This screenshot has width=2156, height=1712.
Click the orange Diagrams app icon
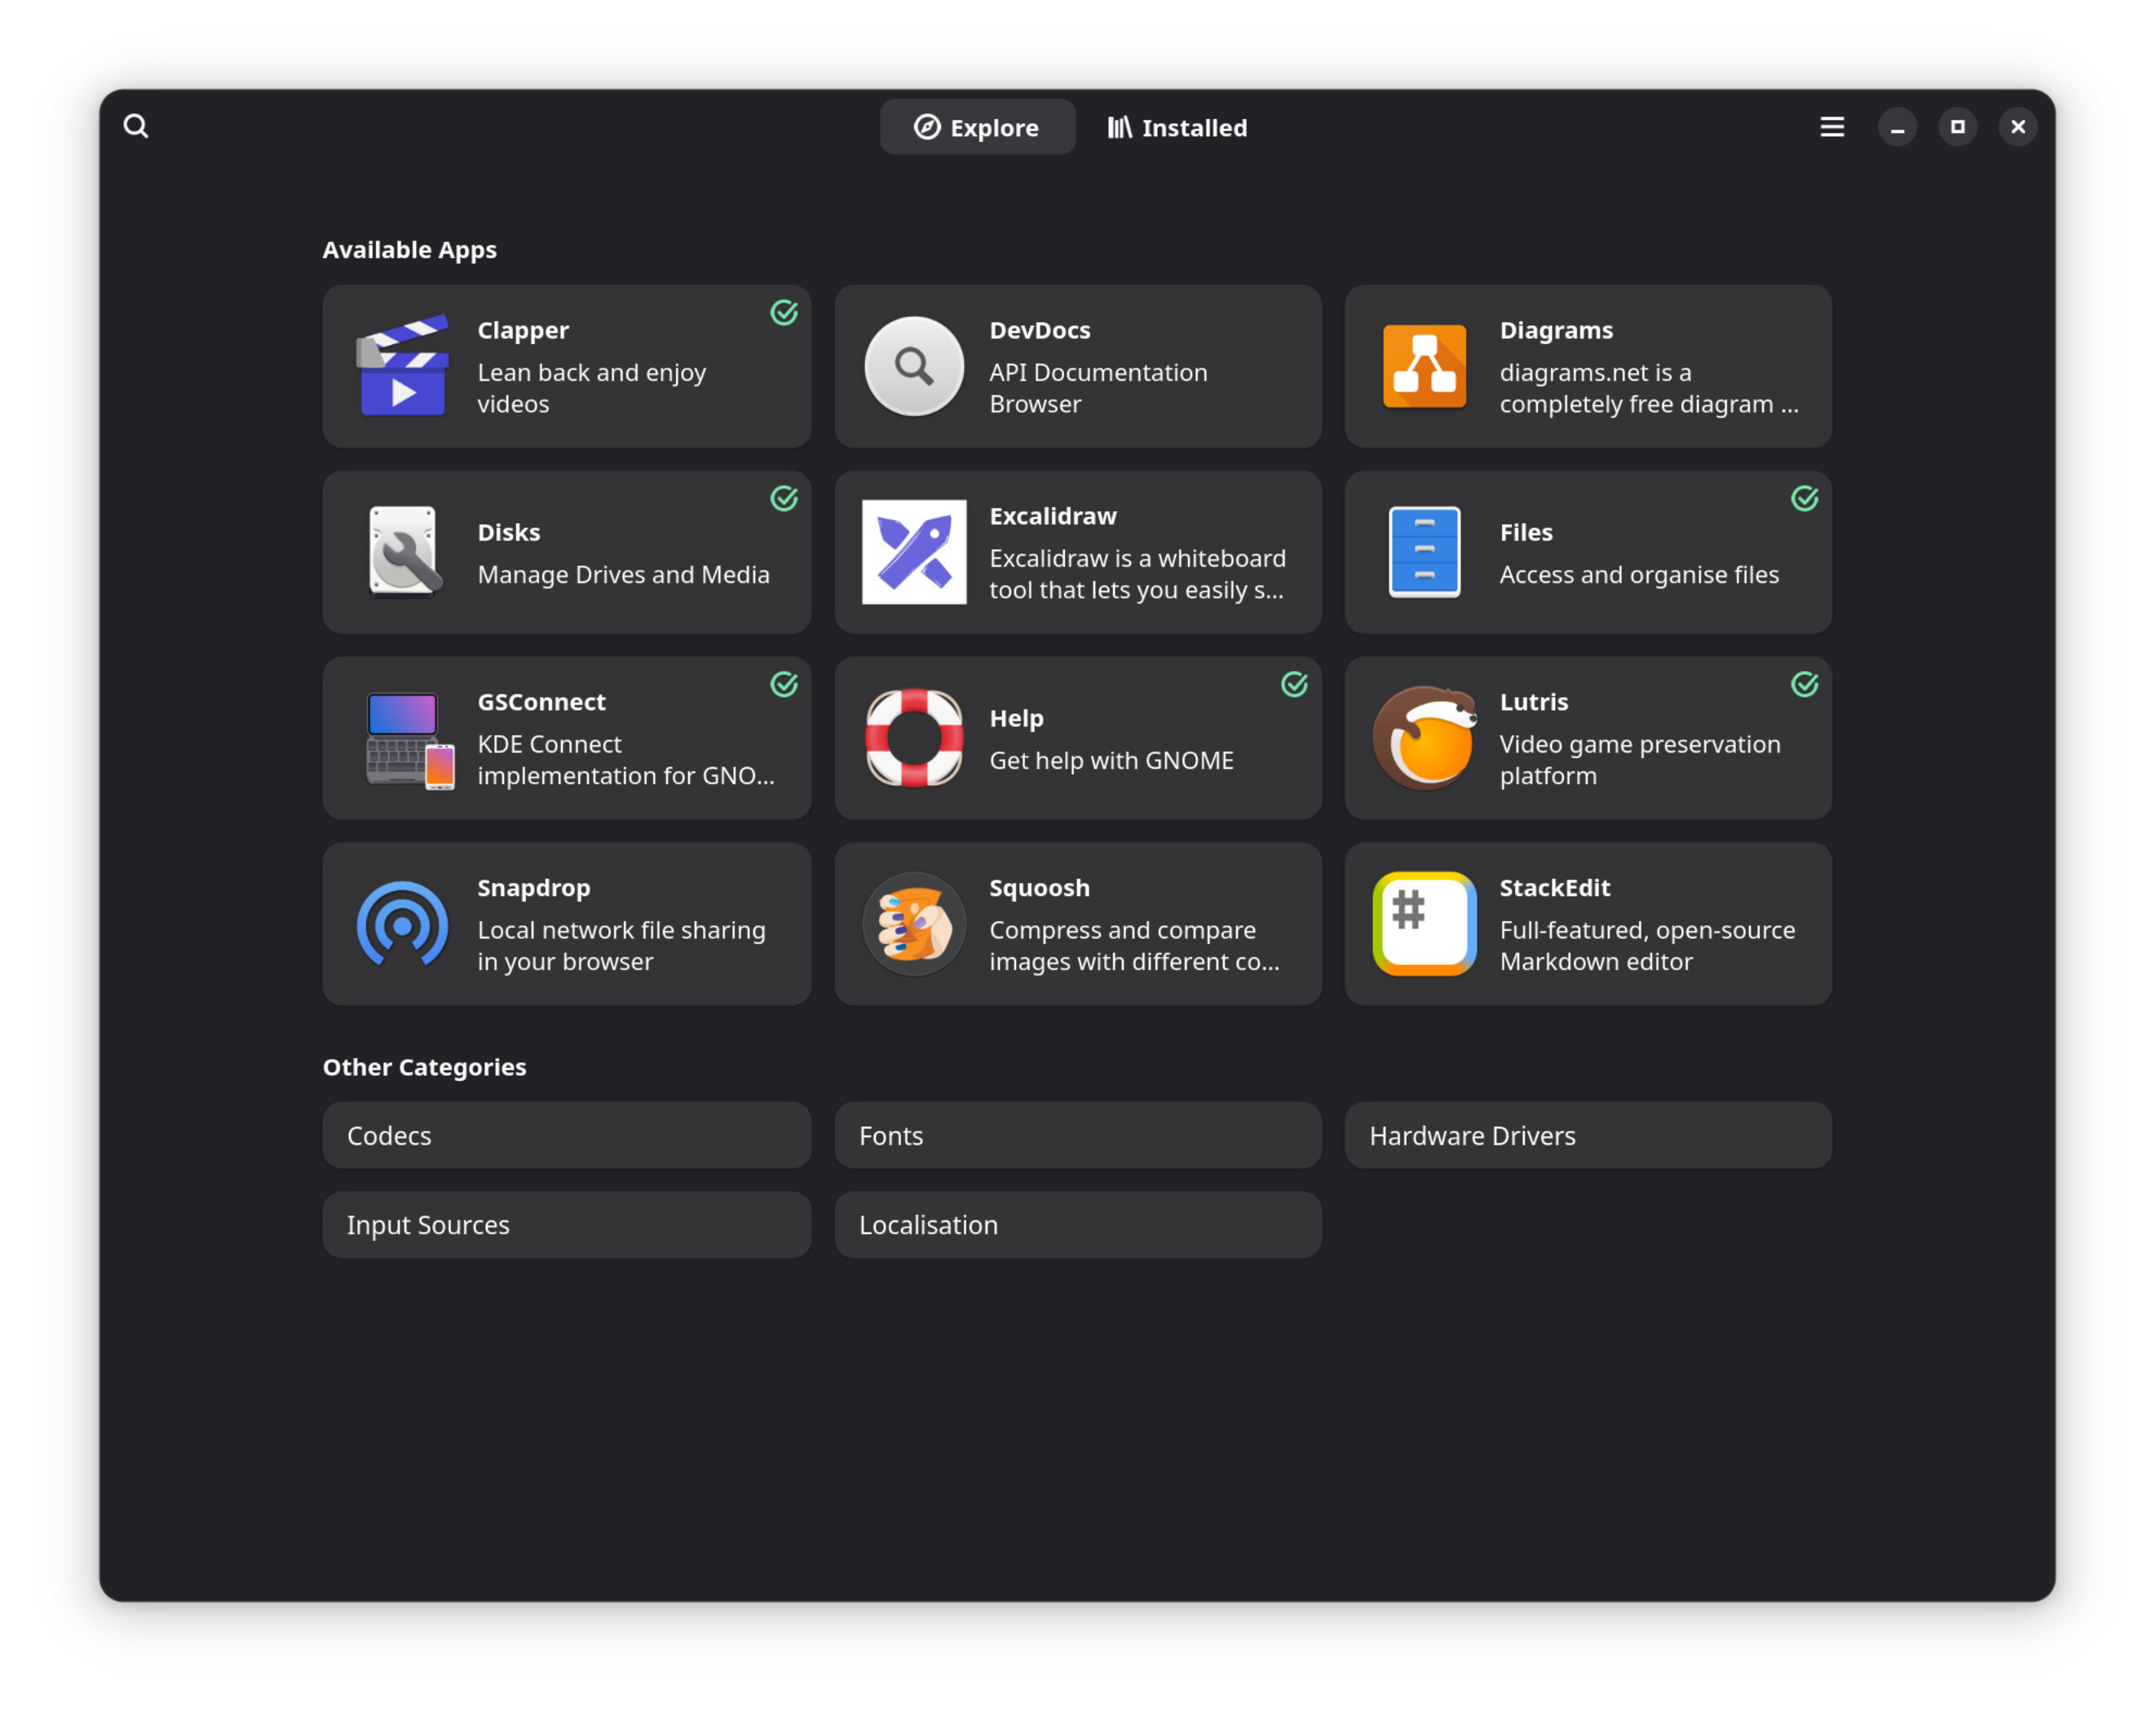[1424, 366]
